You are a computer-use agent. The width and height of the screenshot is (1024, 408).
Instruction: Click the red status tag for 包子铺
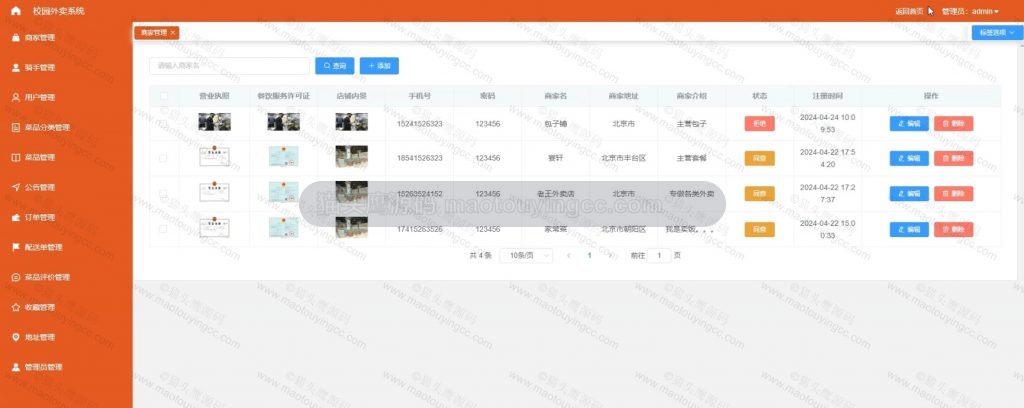760,123
